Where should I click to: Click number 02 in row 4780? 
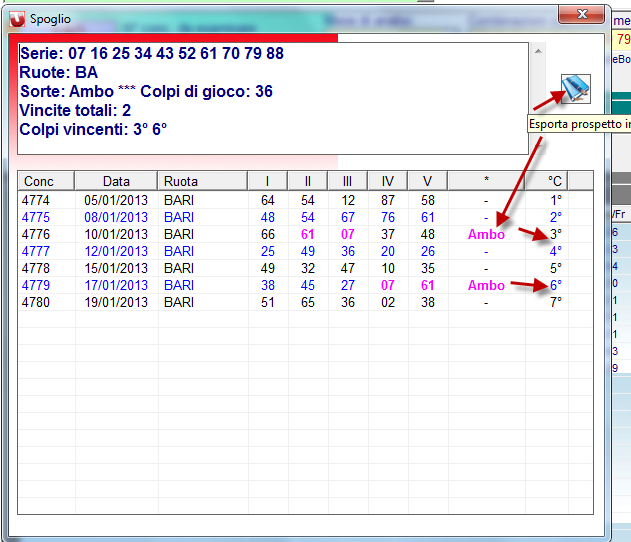[x=388, y=302]
